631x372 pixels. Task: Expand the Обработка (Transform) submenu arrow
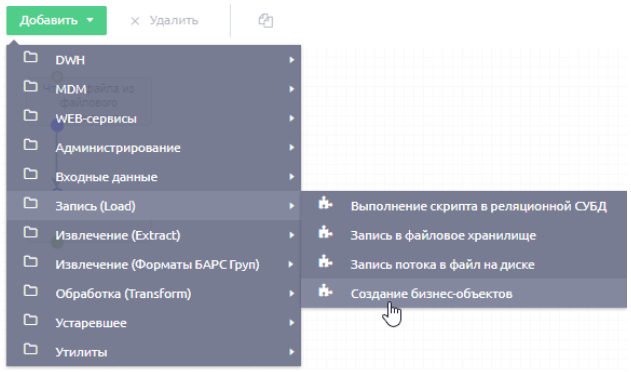point(292,293)
